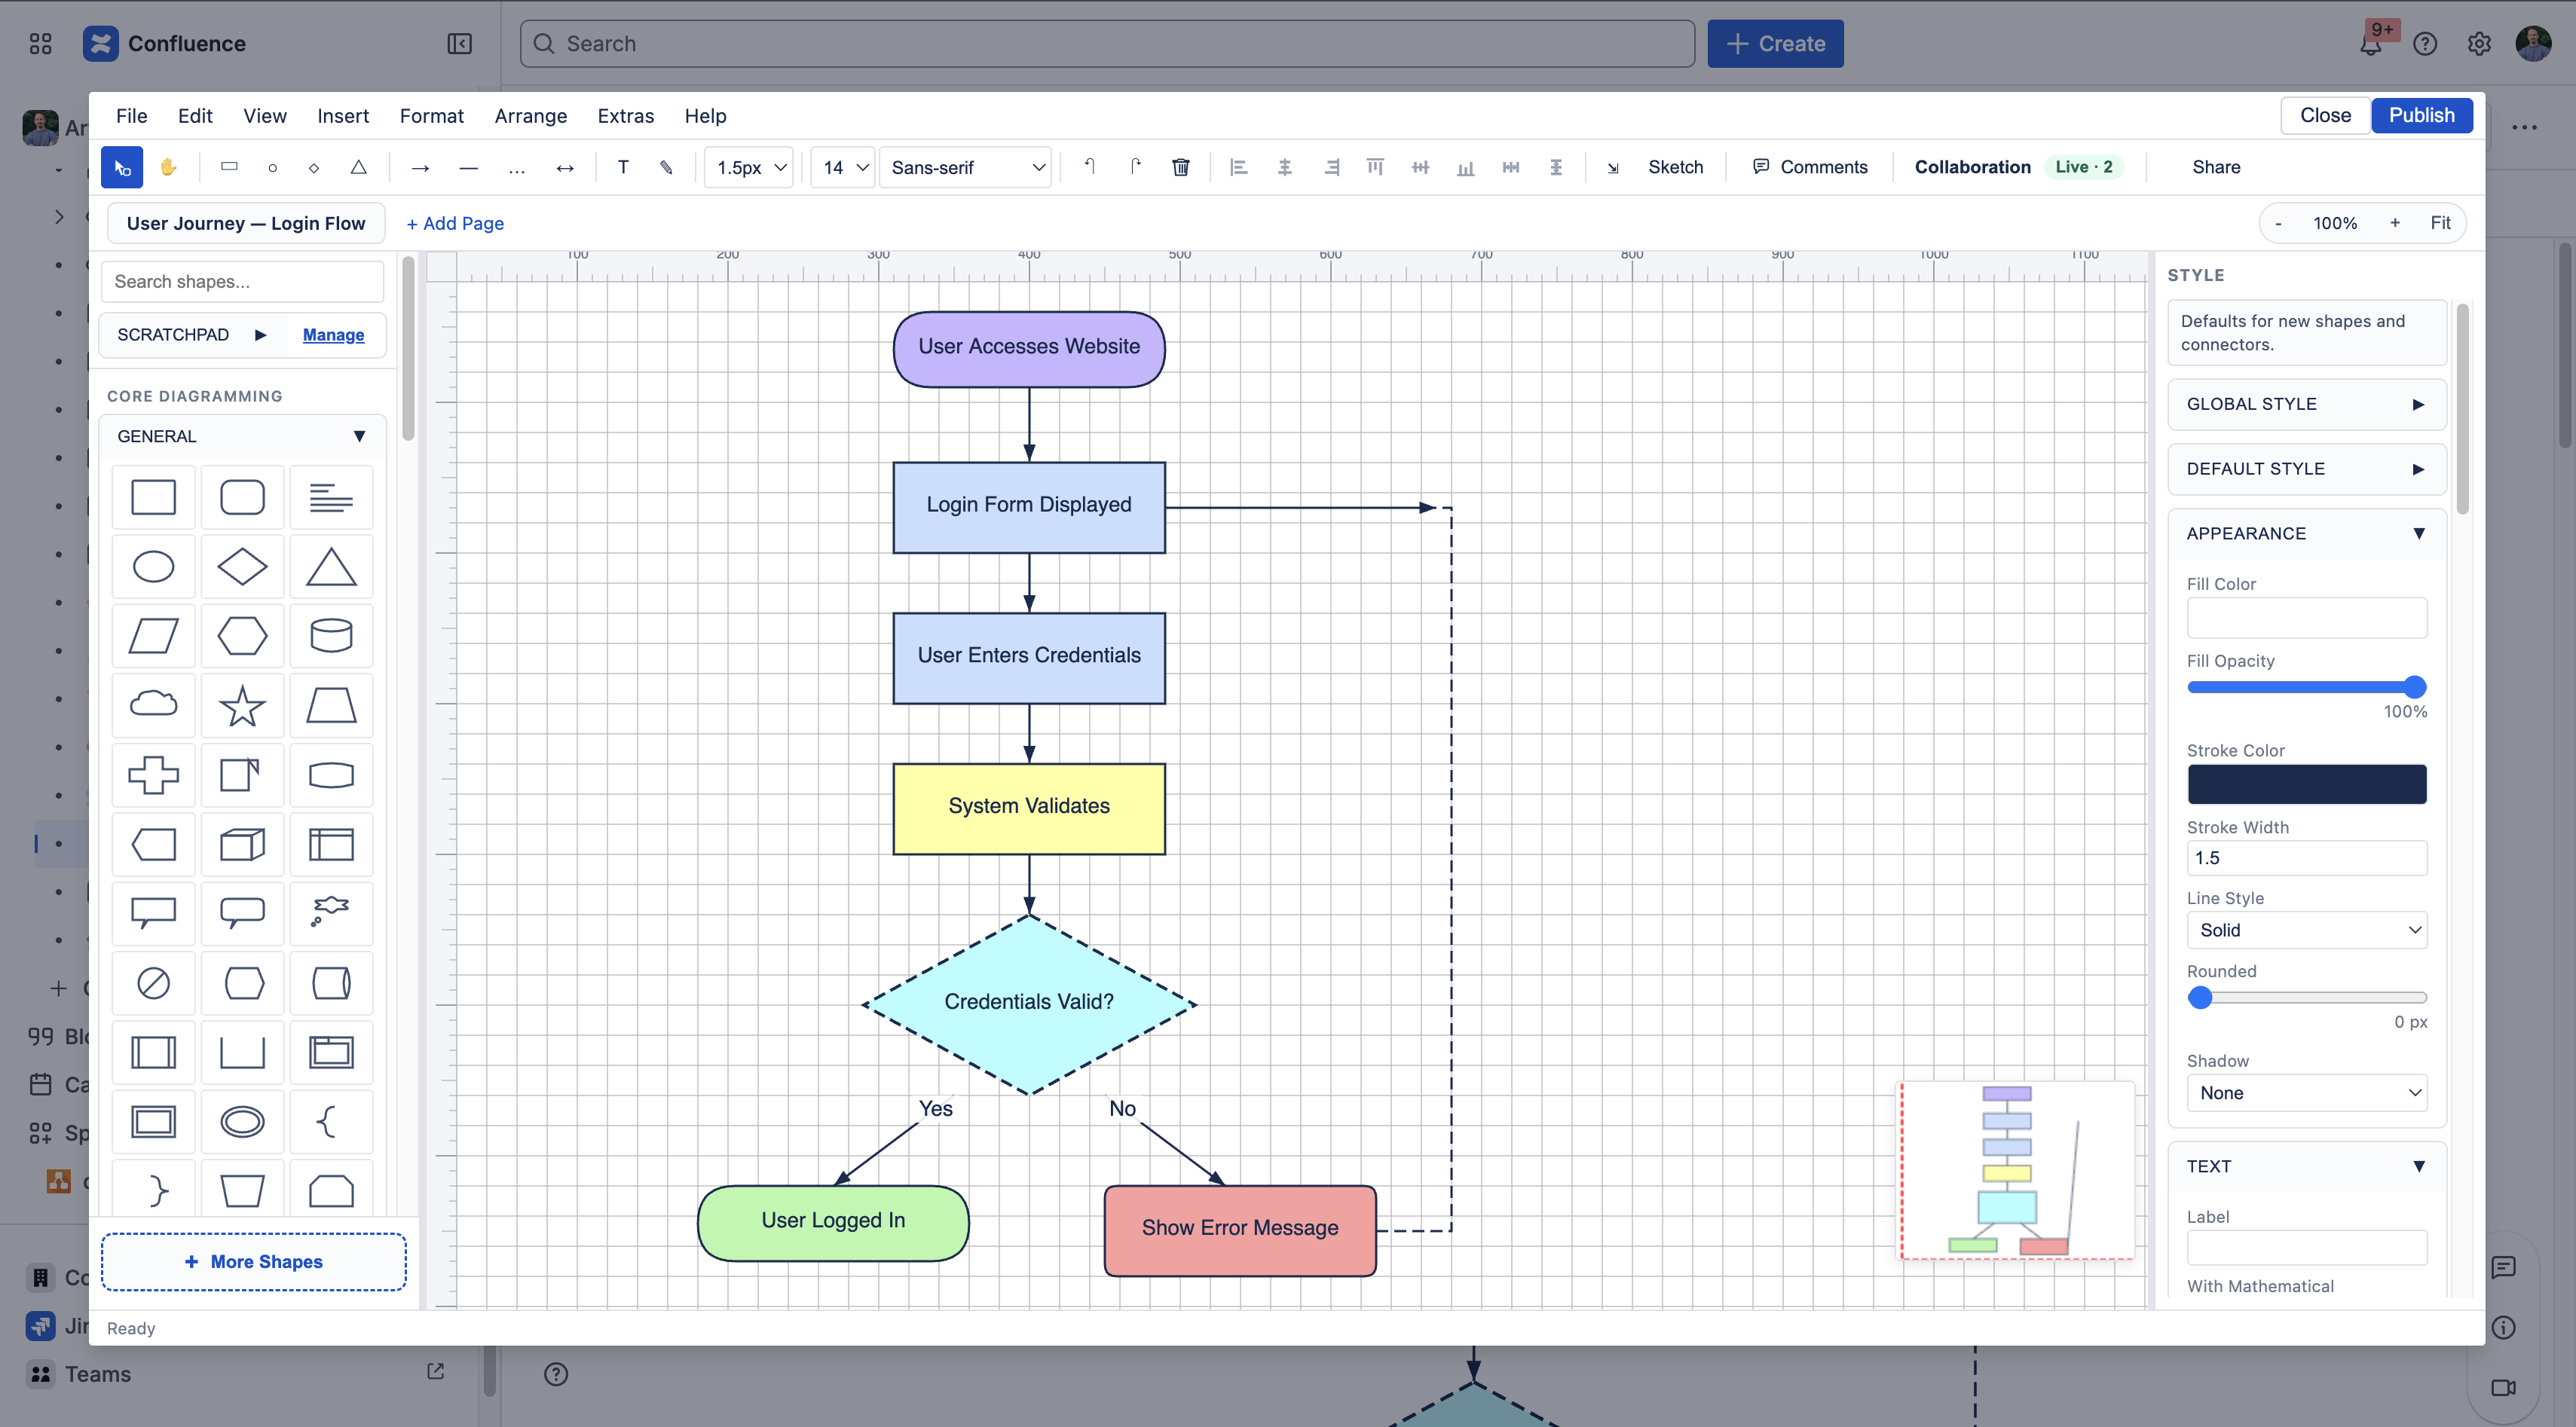The width and height of the screenshot is (2576, 1427).
Task: Pick the rectangle shape tool in toolbar
Action: tap(229, 167)
